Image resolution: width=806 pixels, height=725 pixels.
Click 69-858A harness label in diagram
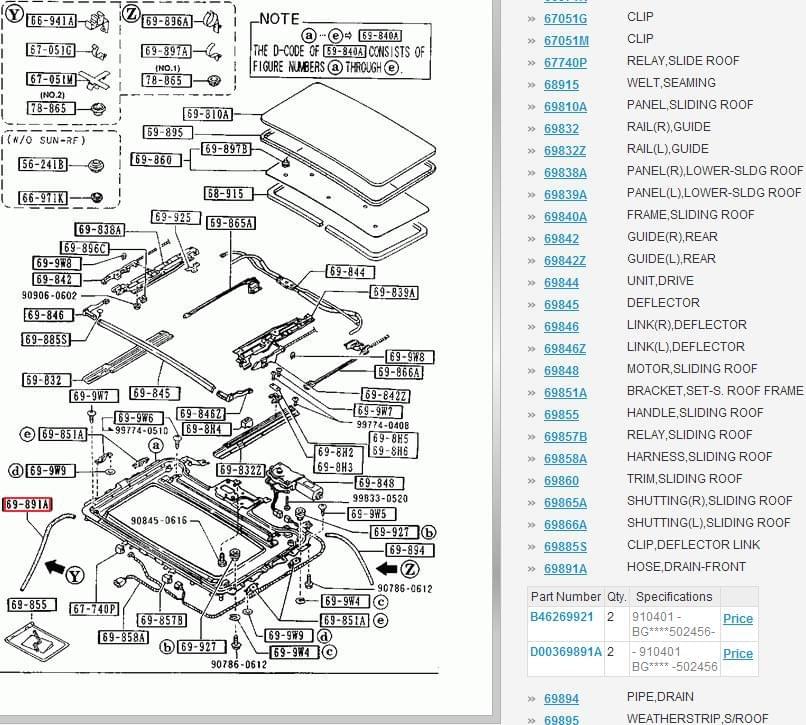(123, 638)
